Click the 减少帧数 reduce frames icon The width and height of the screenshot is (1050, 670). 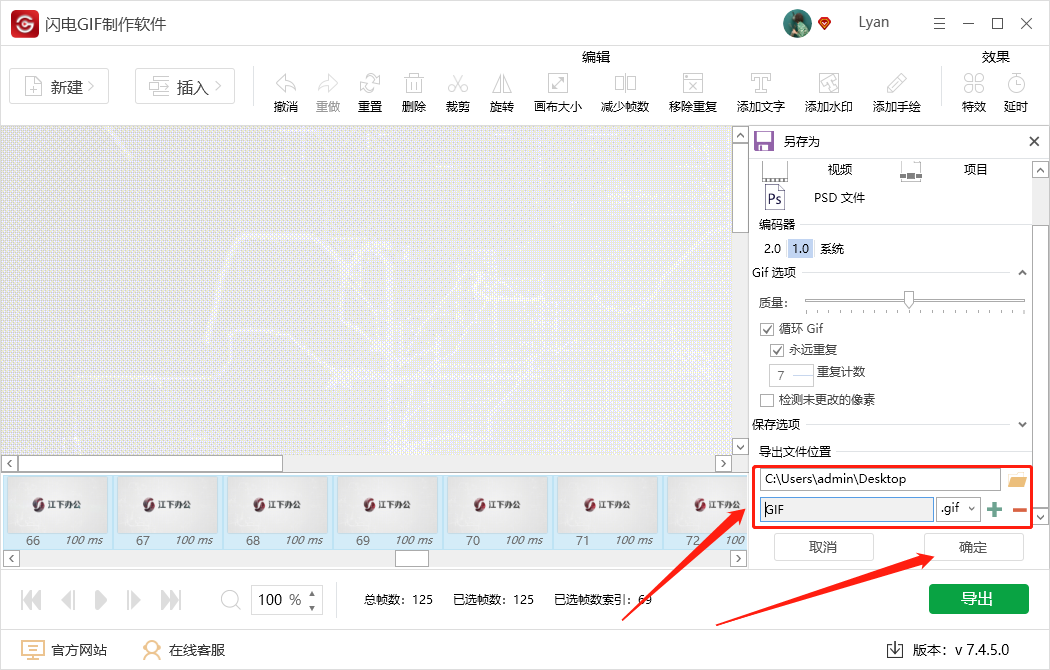click(x=625, y=84)
